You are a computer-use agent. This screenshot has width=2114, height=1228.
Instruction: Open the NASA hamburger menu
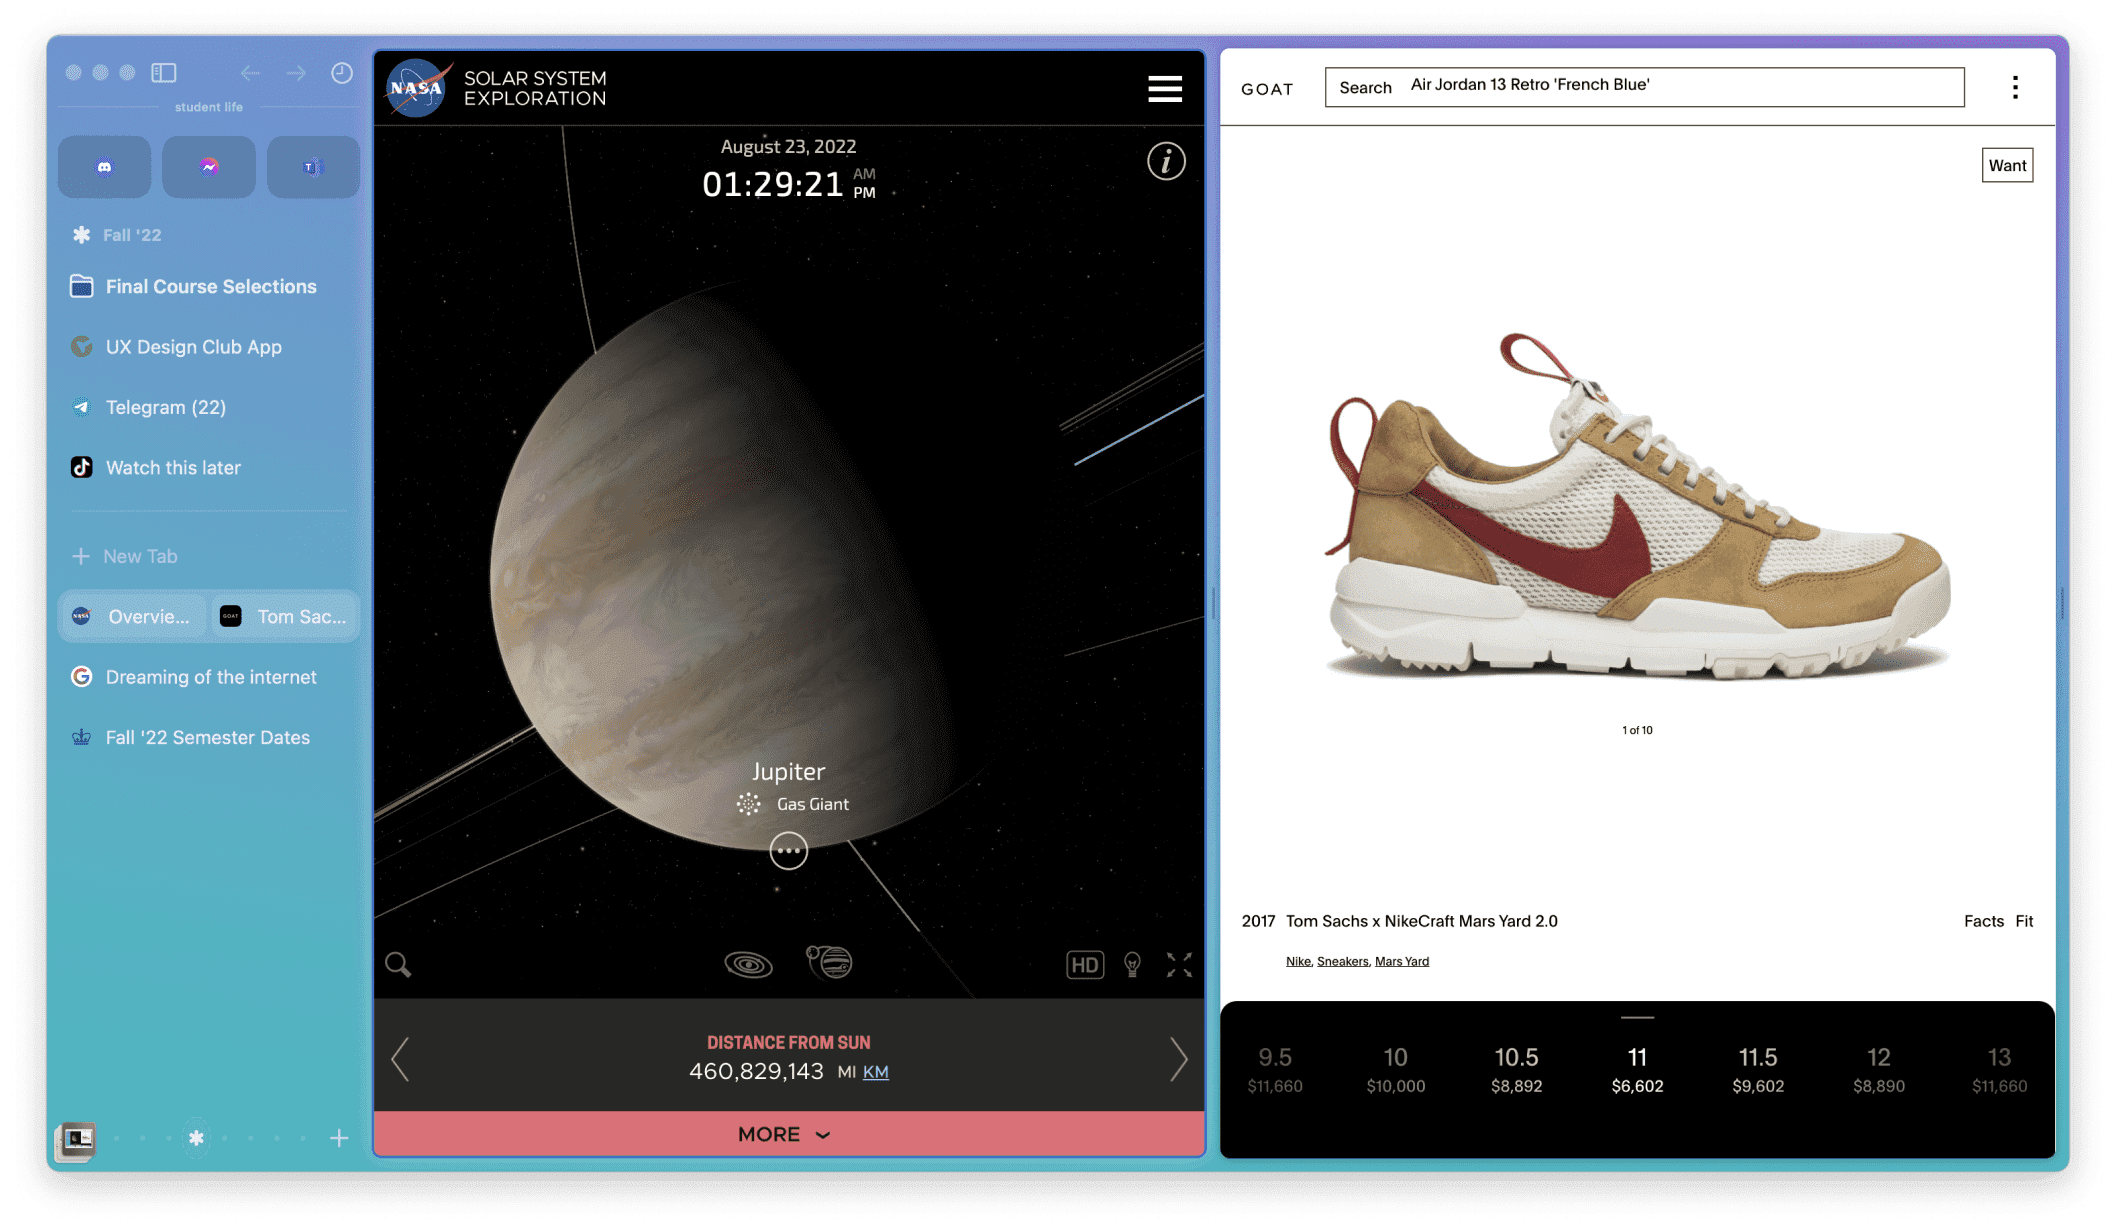tap(1164, 89)
